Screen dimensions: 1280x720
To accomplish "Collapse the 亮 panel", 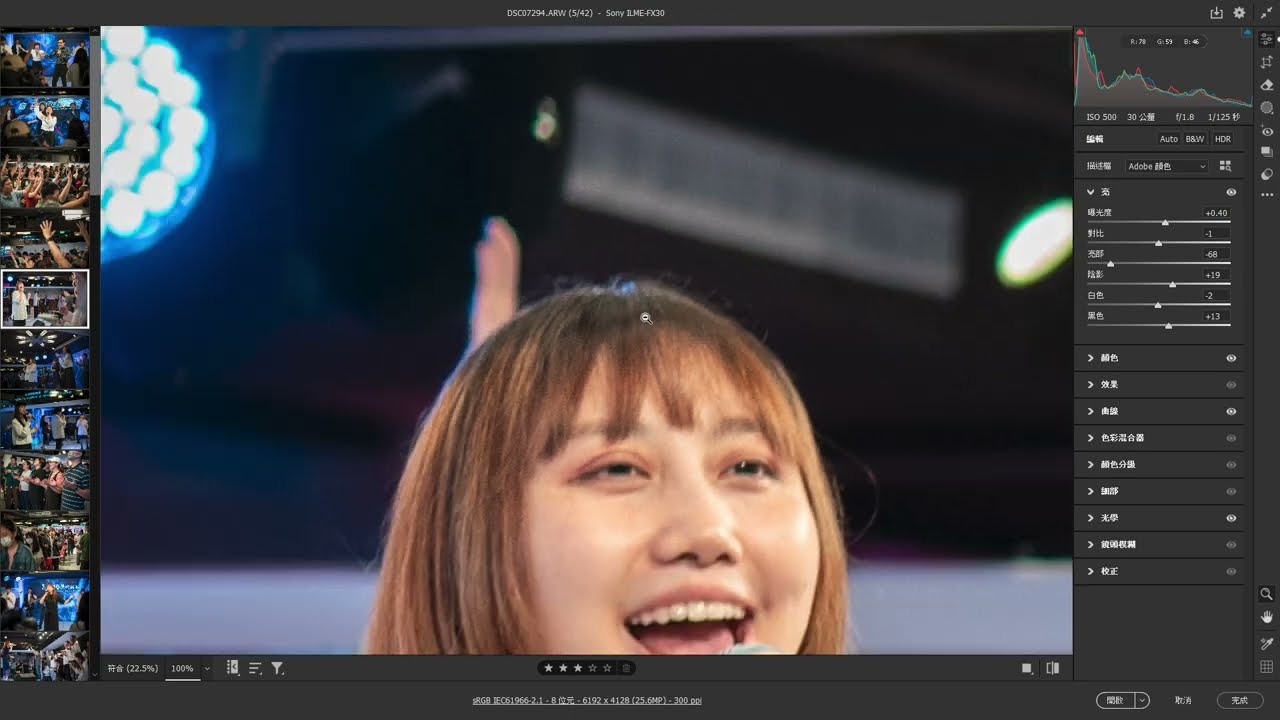I will tap(1091, 192).
